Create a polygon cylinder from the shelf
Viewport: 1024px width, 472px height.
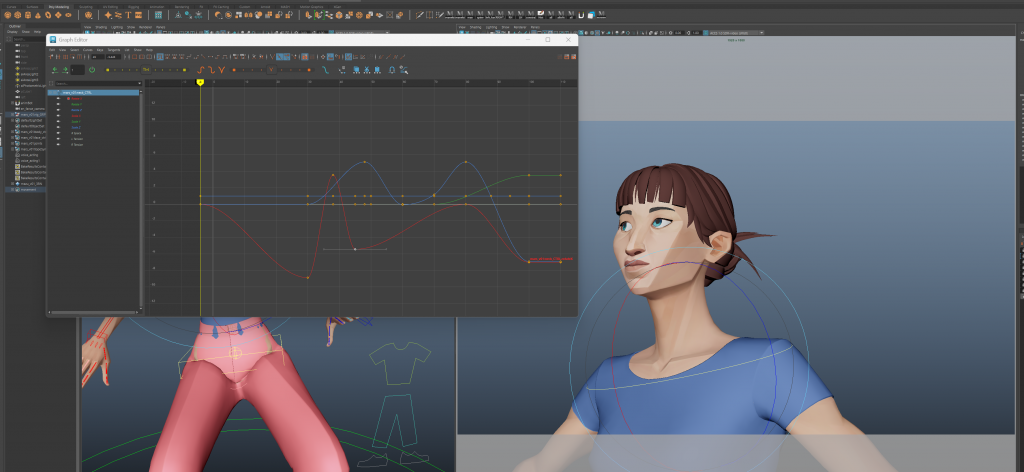[x=28, y=15]
